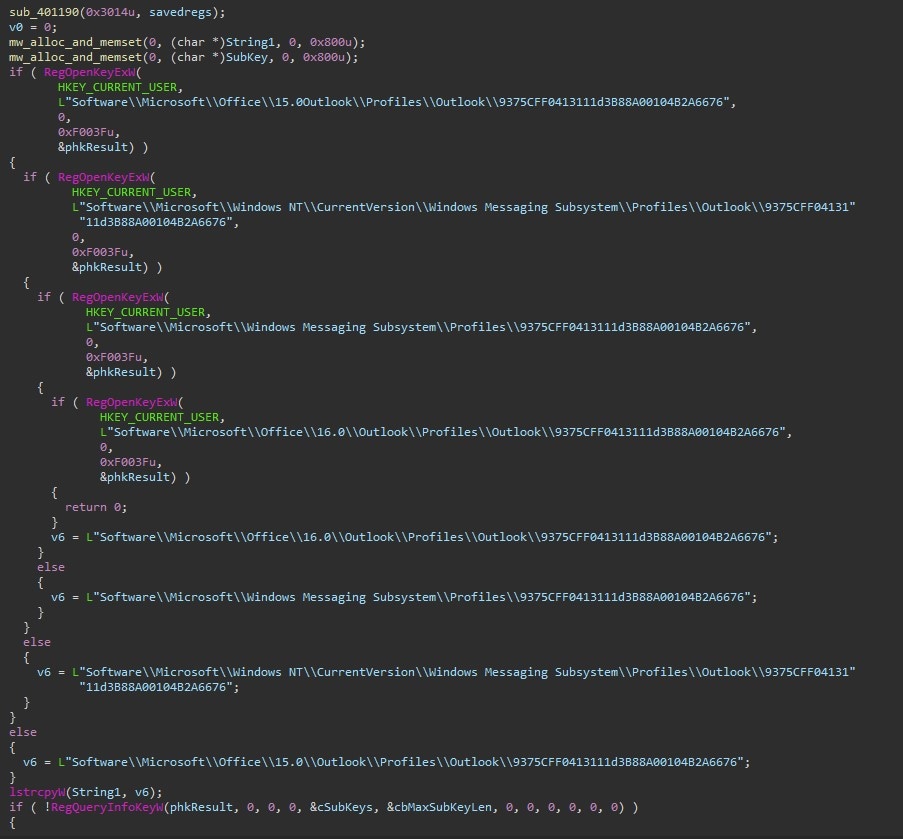Click the Office\\15.0Outlook registry path string
This screenshot has height=839, width=903.
(x=397, y=102)
